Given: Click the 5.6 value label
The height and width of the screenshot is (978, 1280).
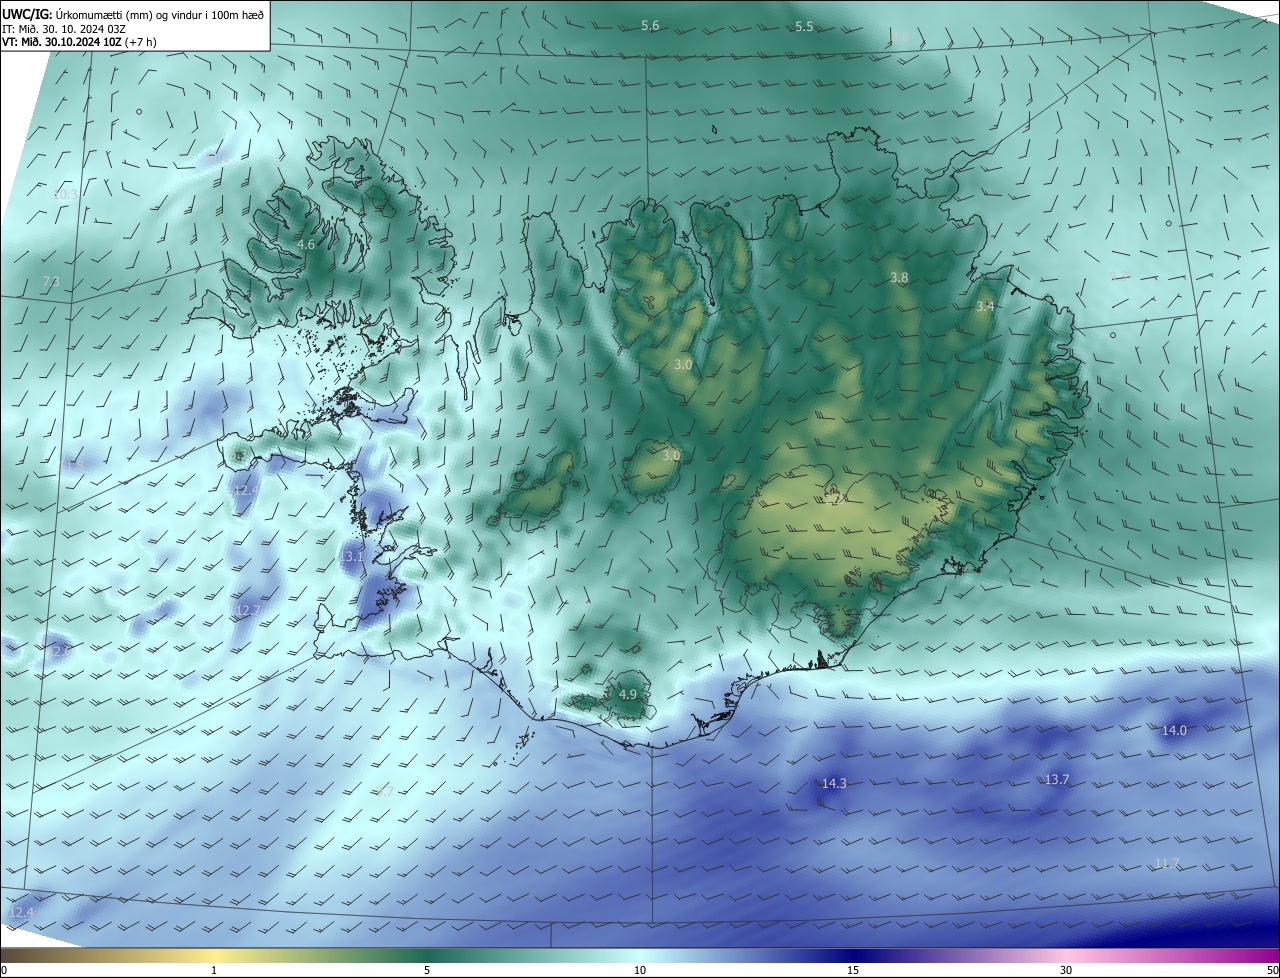Looking at the screenshot, I should 650,26.
